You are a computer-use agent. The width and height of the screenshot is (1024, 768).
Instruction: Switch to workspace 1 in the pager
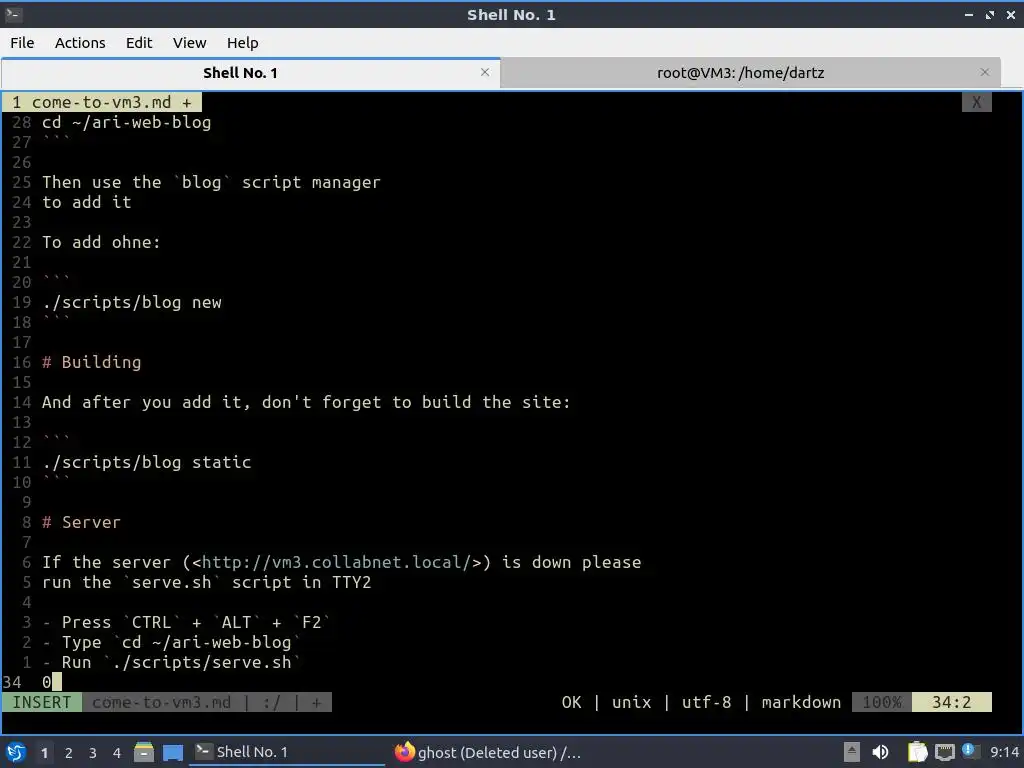click(x=44, y=753)
